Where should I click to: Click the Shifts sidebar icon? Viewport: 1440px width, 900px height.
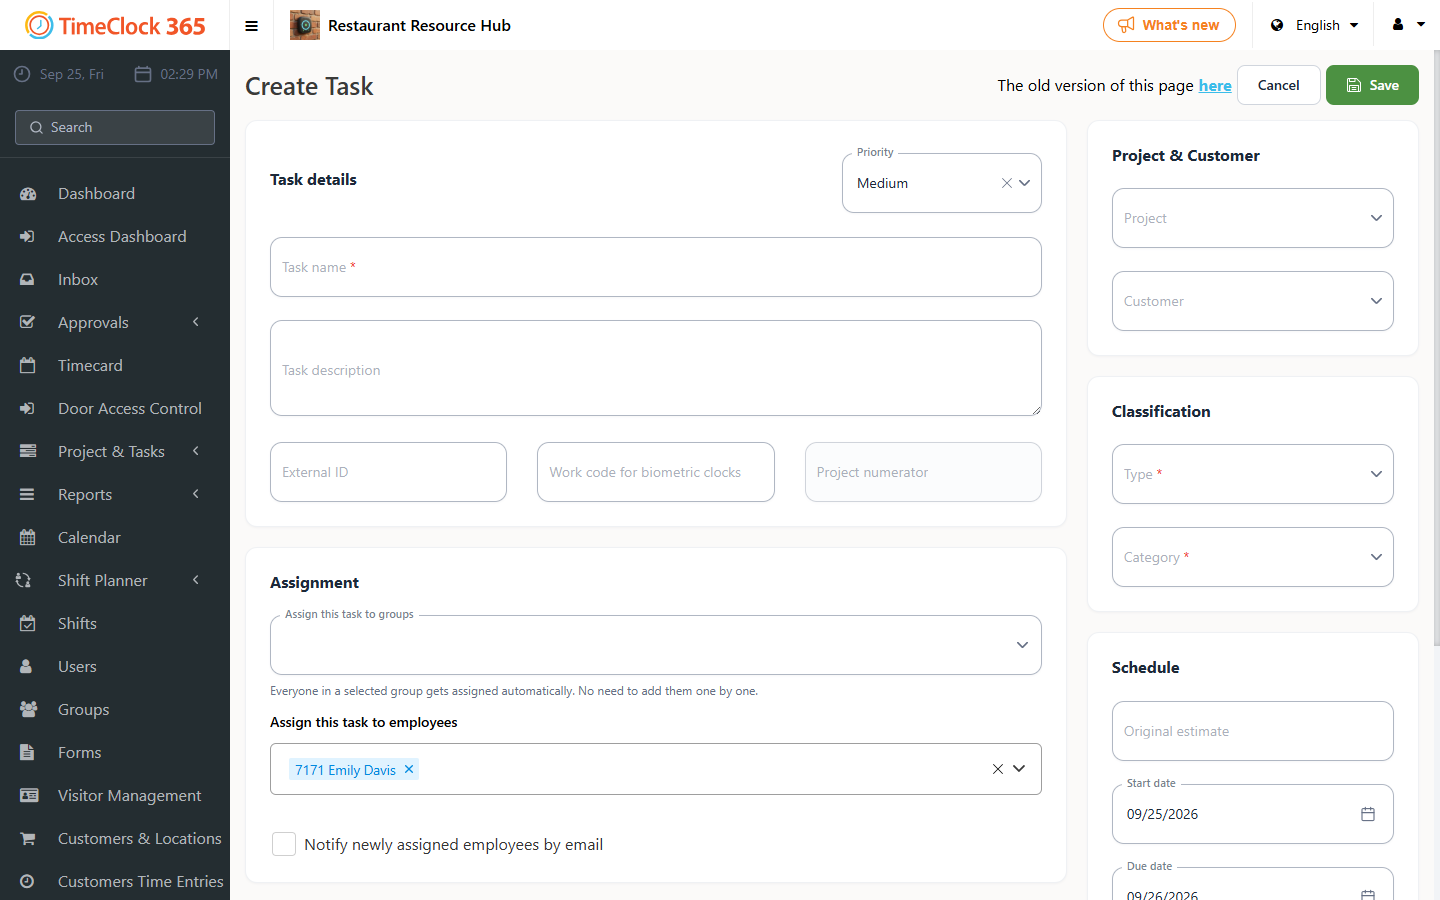(28, 624)
